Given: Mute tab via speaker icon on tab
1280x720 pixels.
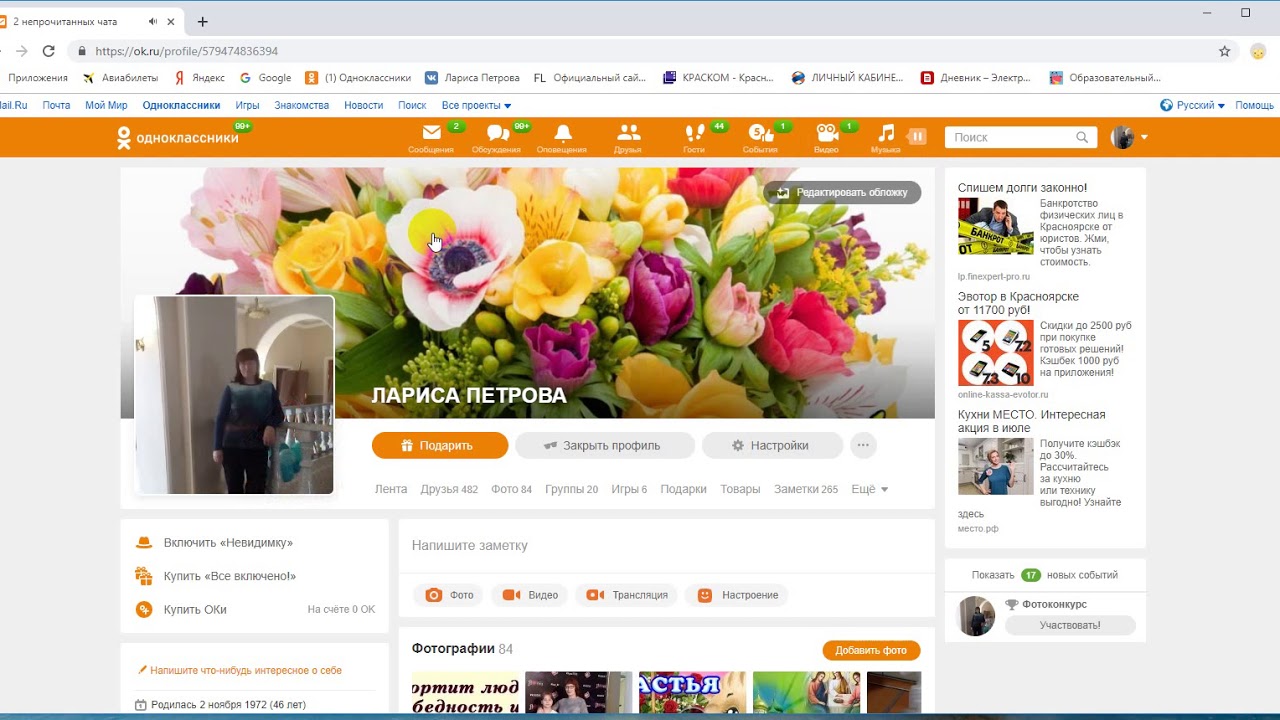Looking at the screenshot, I should point(152,21).
